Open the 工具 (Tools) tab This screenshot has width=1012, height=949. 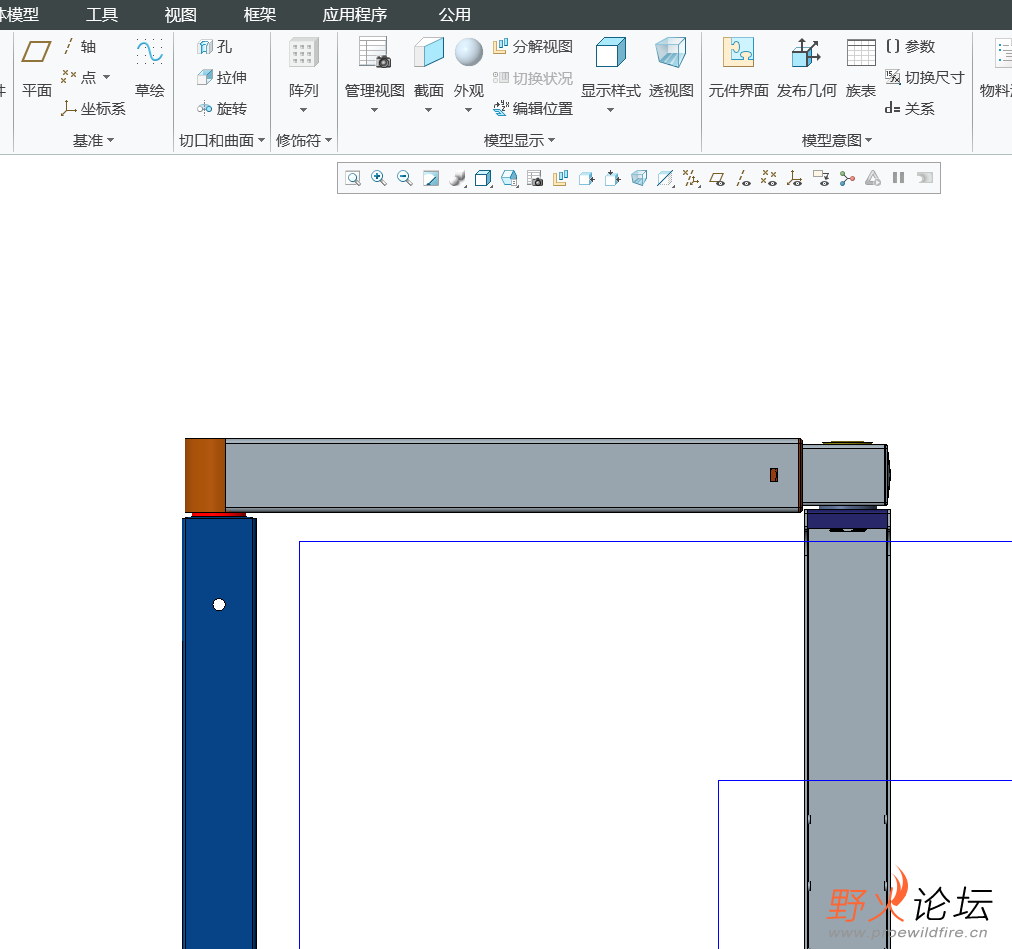click(101, 15)
